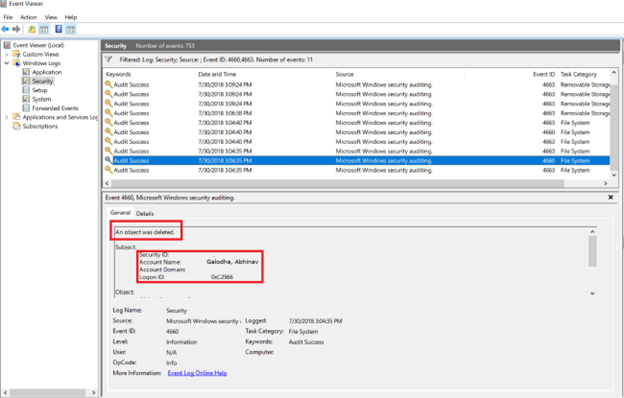This screenshot has width=624, height=398.
Task: Select the 4660 event at 3:04:40 PM
Action: pyautogui.click(x=356, y=132)
